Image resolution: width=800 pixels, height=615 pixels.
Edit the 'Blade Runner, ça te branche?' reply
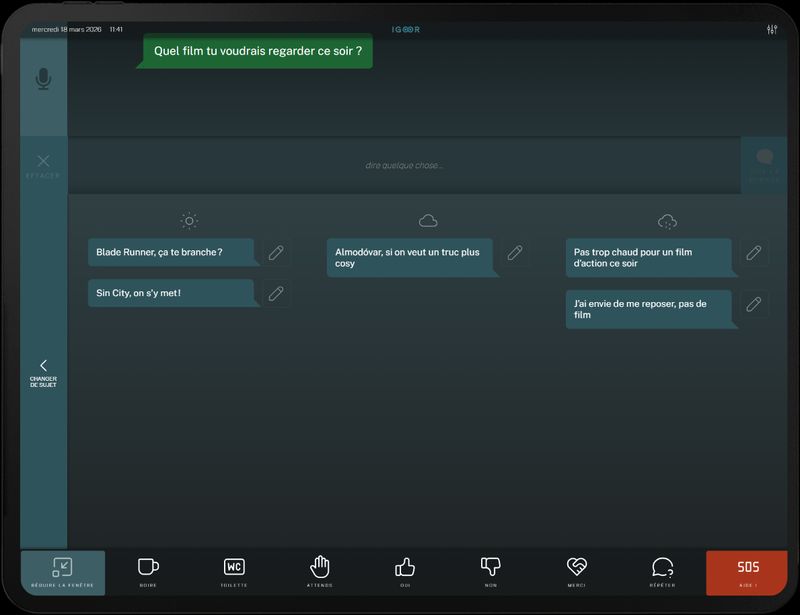pos(276,253)
